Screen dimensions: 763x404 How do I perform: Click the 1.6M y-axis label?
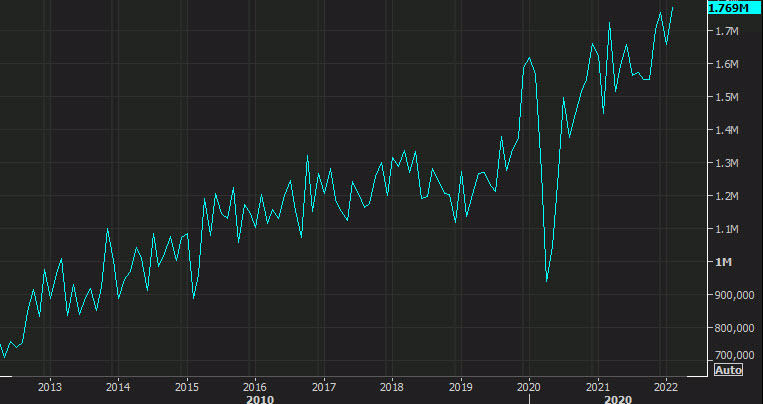coord(727,64)
